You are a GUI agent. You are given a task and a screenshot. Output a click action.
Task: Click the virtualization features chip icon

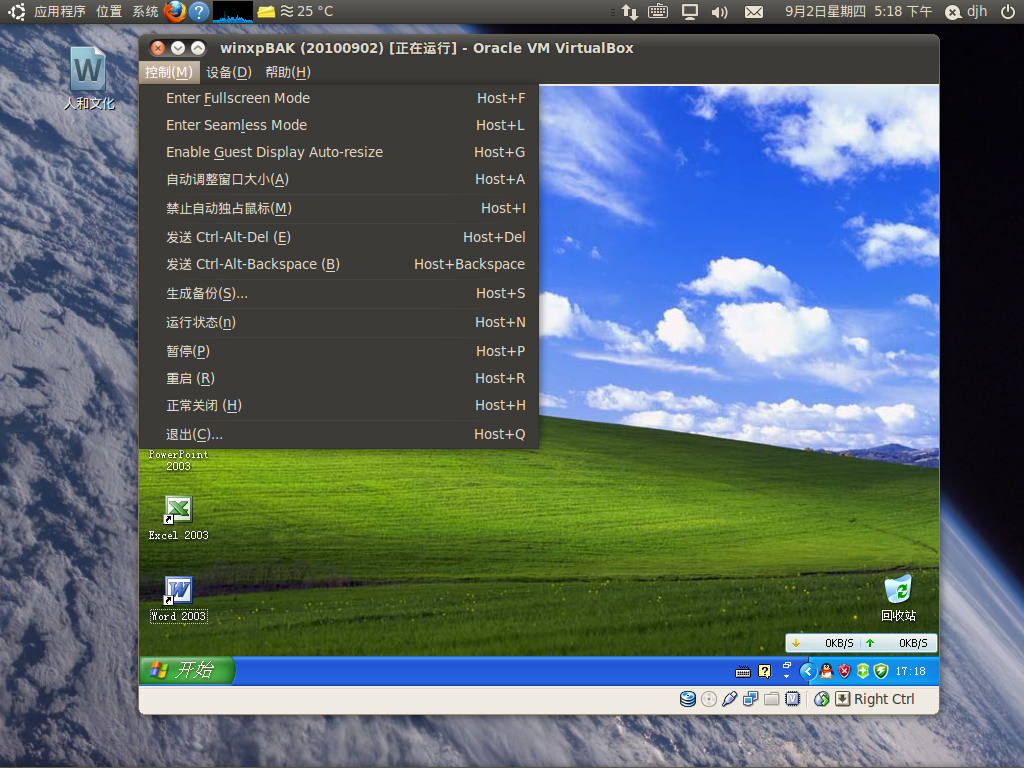pyautogui.click(x=792, y=699)
